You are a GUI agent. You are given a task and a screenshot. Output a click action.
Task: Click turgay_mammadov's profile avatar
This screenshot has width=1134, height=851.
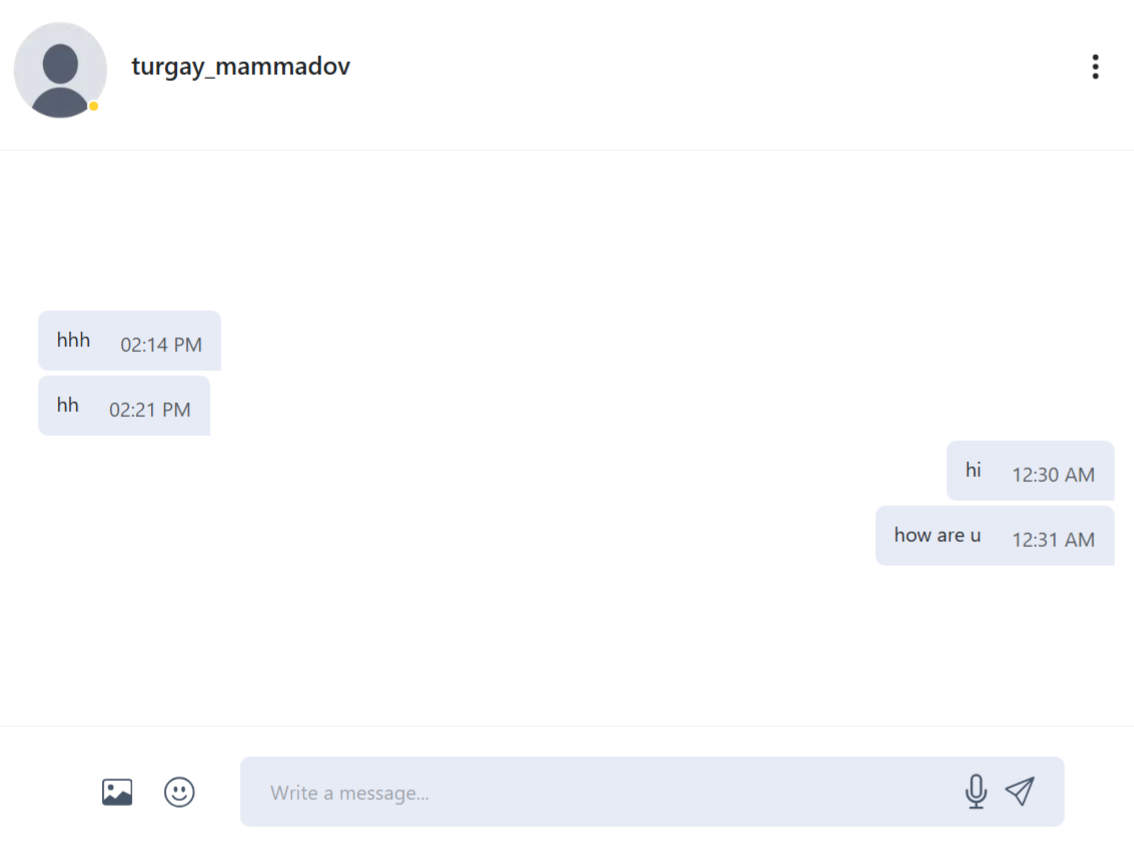point(60,70)
